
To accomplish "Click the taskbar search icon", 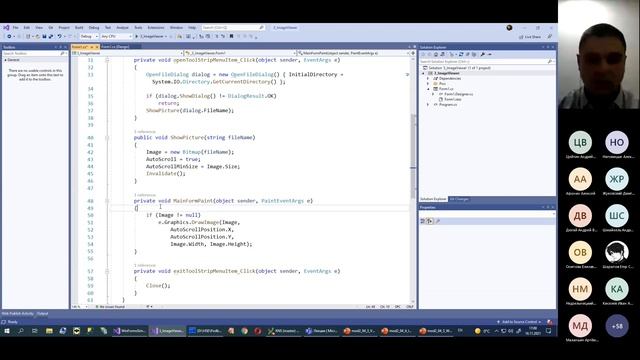I will coord(21,331).
